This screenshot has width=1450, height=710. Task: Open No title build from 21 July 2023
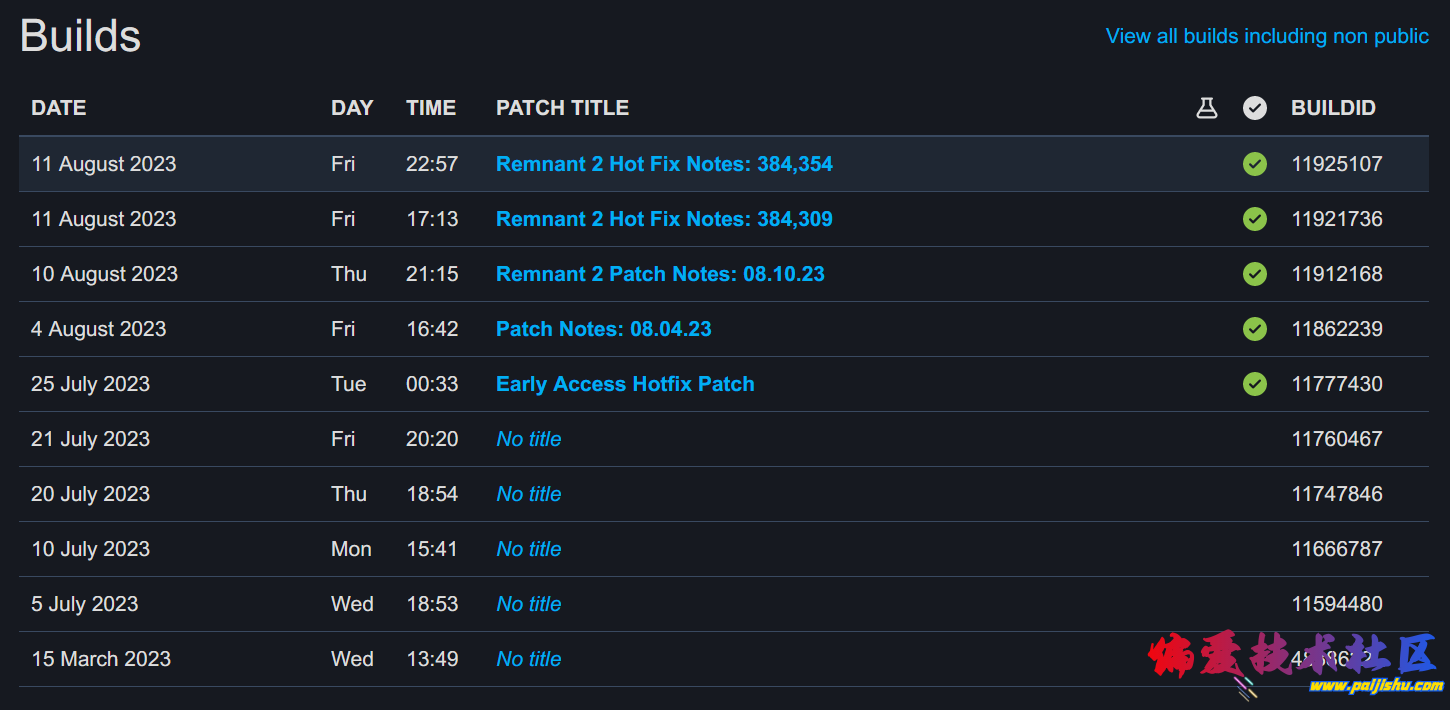(529, 439)
